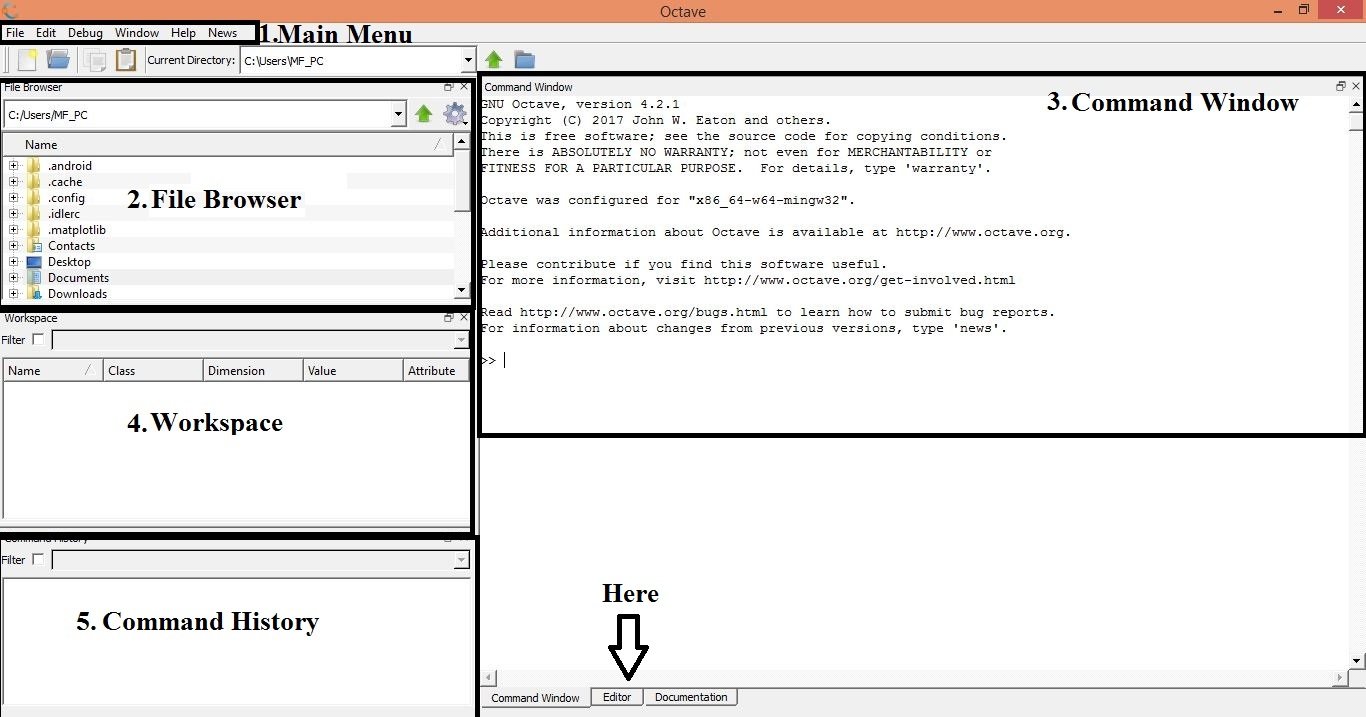
Task: Enable the Command History filter checkbox
Action: [x=38, y=560]
